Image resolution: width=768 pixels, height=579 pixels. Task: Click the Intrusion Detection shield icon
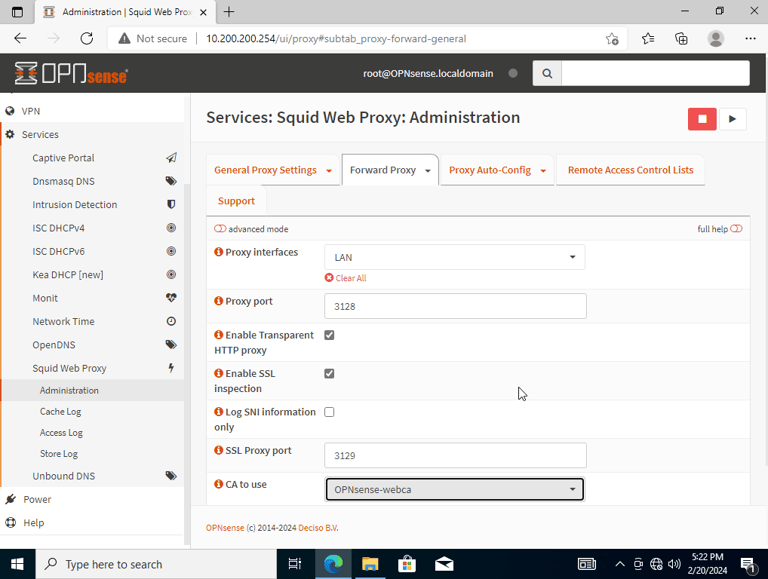point(171,204)
